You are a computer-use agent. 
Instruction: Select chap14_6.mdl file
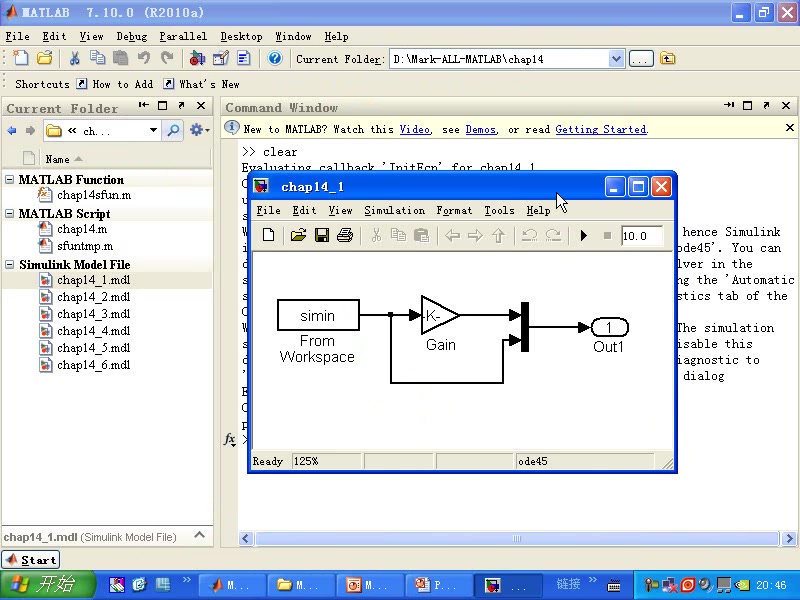[93, 365]
